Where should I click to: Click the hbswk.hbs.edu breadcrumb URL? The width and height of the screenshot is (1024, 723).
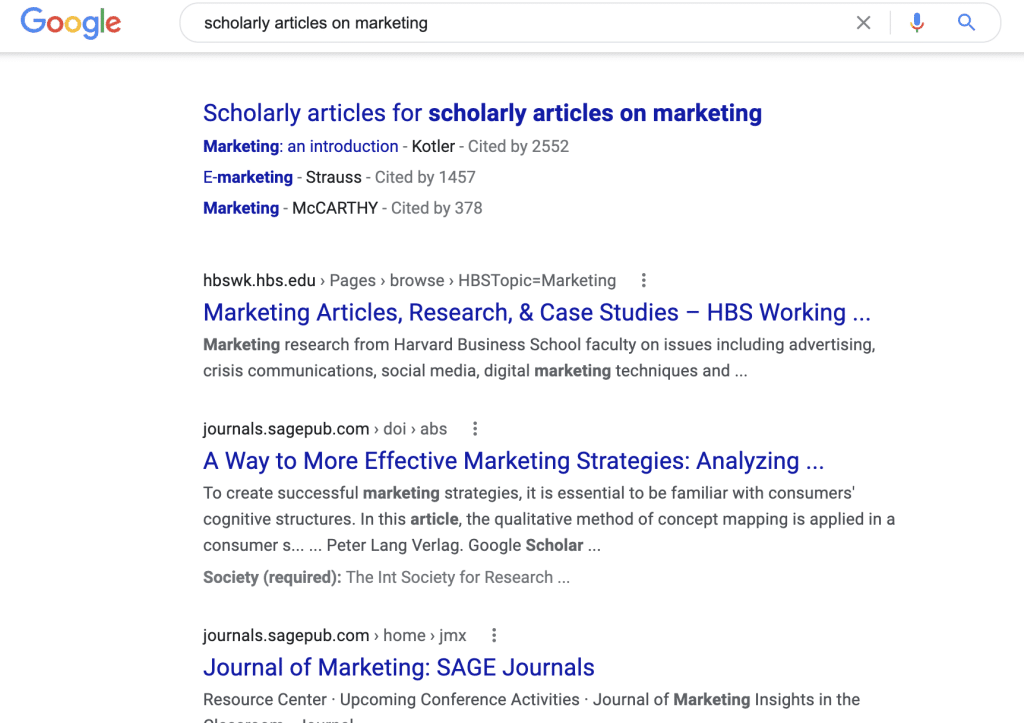(409, 280)
